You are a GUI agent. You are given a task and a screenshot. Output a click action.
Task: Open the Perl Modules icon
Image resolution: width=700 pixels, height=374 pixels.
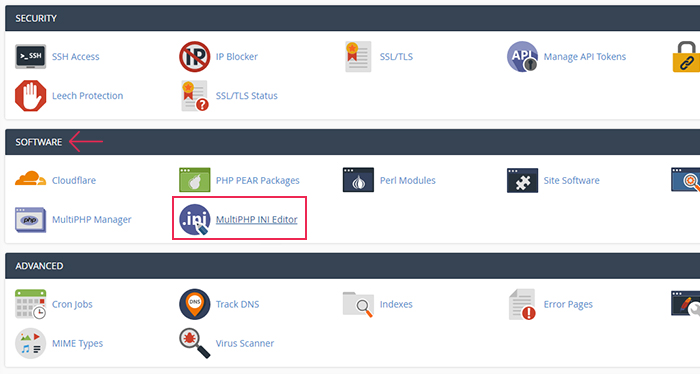pyautogui.click(x=358, y=180)
